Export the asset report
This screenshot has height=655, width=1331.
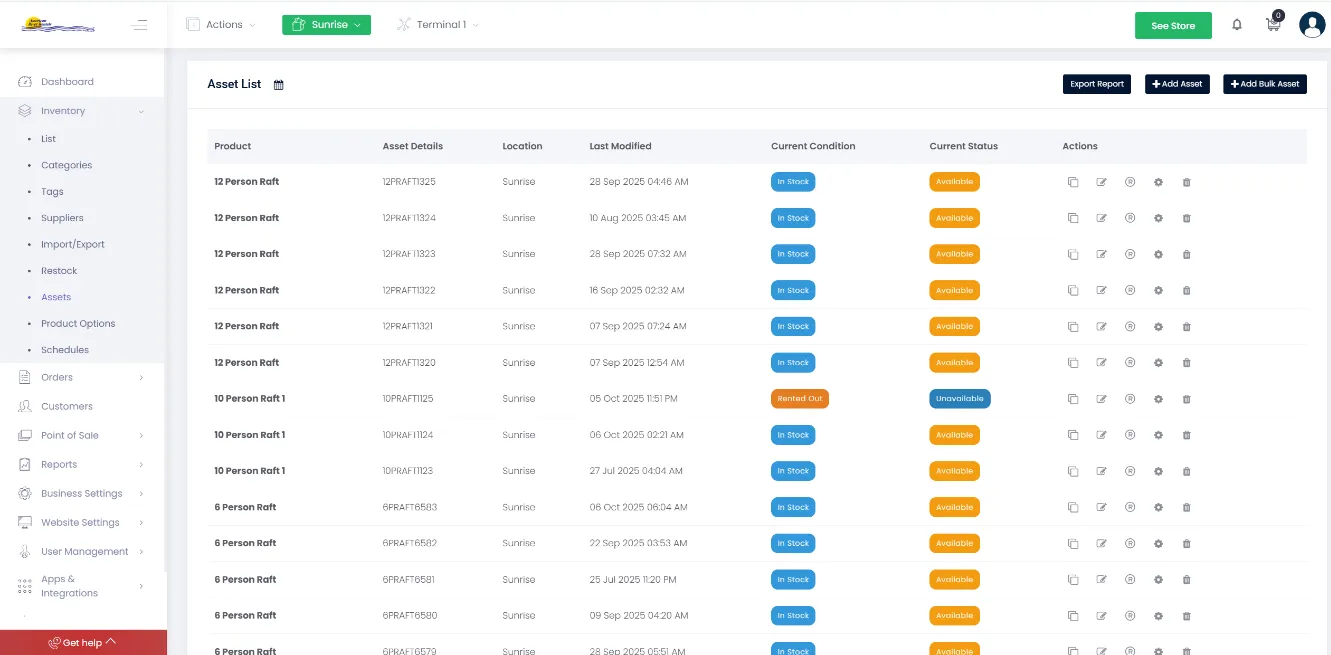1096,84
